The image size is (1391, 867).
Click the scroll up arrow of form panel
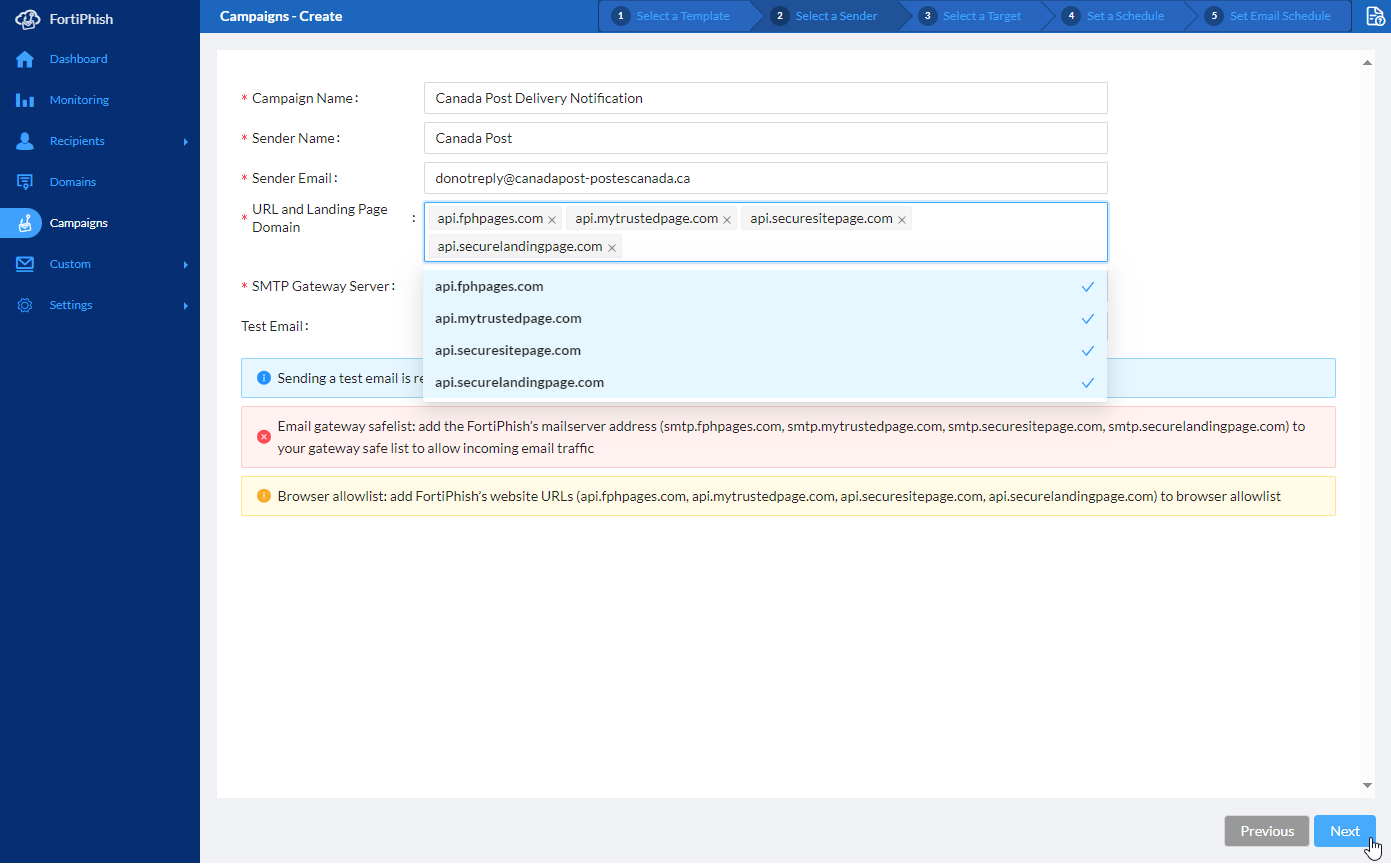click(x=1367, y=63)
